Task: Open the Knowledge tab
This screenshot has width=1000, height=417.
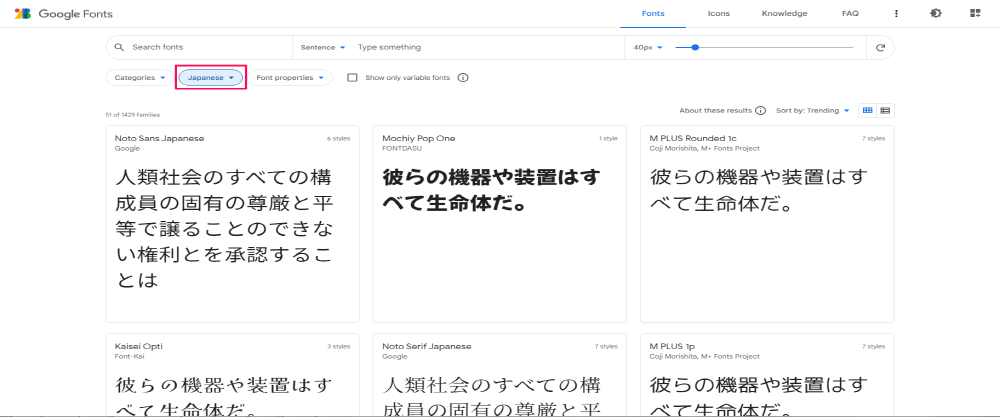Action: tap(784, 14)
